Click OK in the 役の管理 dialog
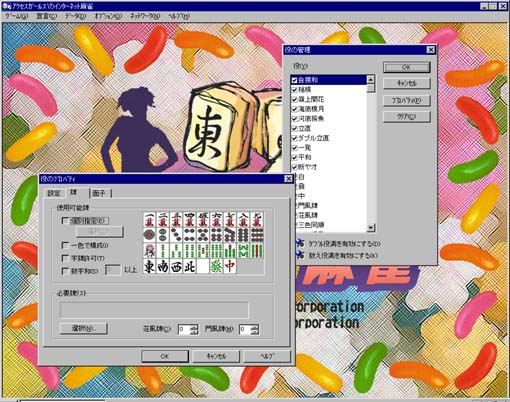The width and height of the screenshot is (510, 402). point(406,67)
